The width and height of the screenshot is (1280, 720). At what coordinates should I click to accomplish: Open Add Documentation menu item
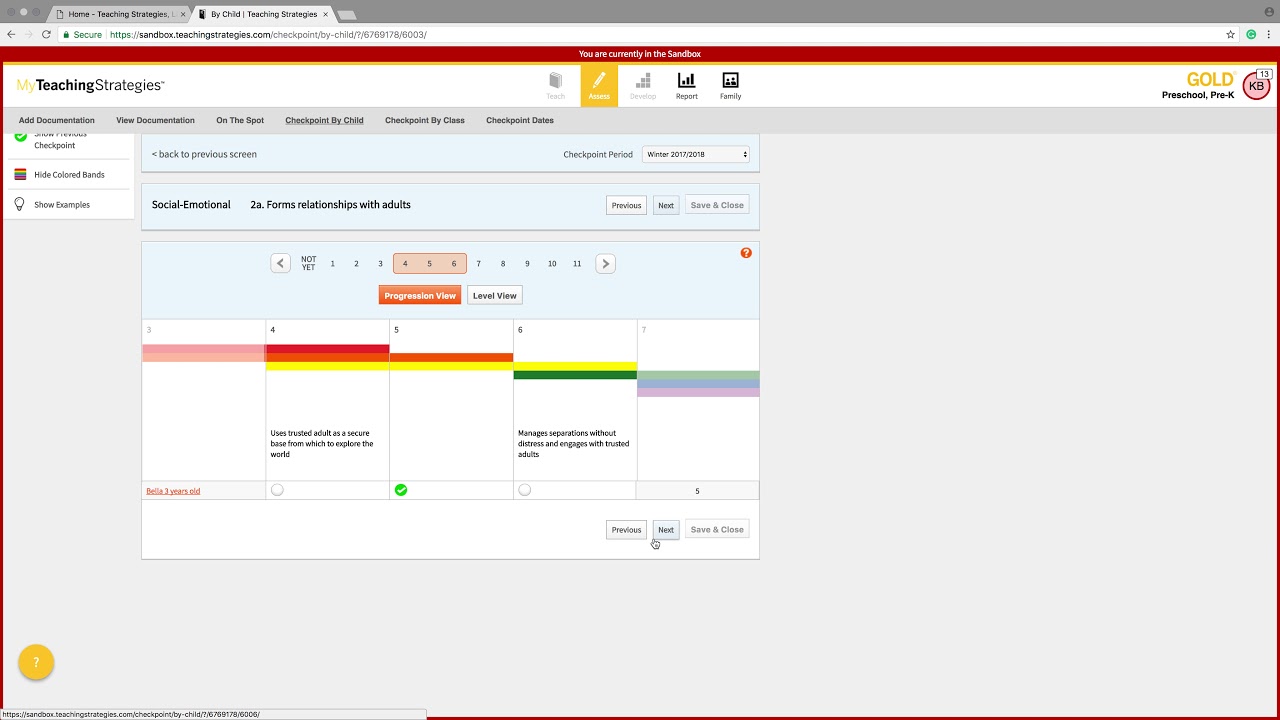(x=57, y=120)
